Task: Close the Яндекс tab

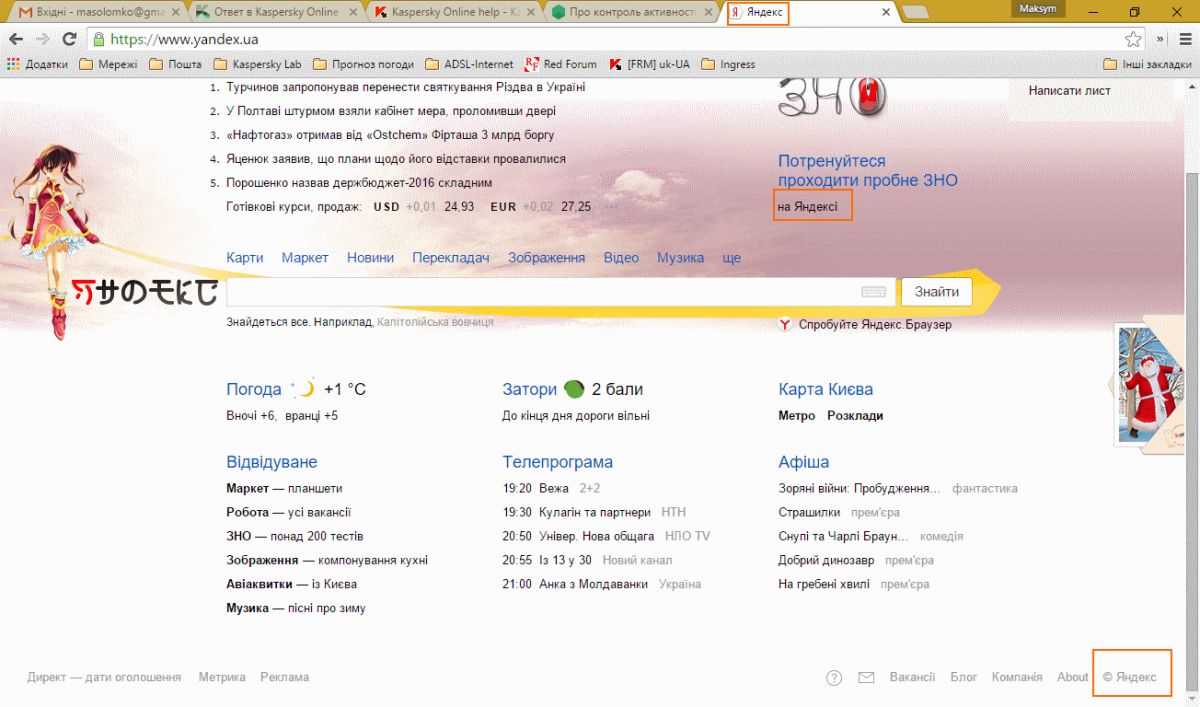Action: tap(886, 13)
